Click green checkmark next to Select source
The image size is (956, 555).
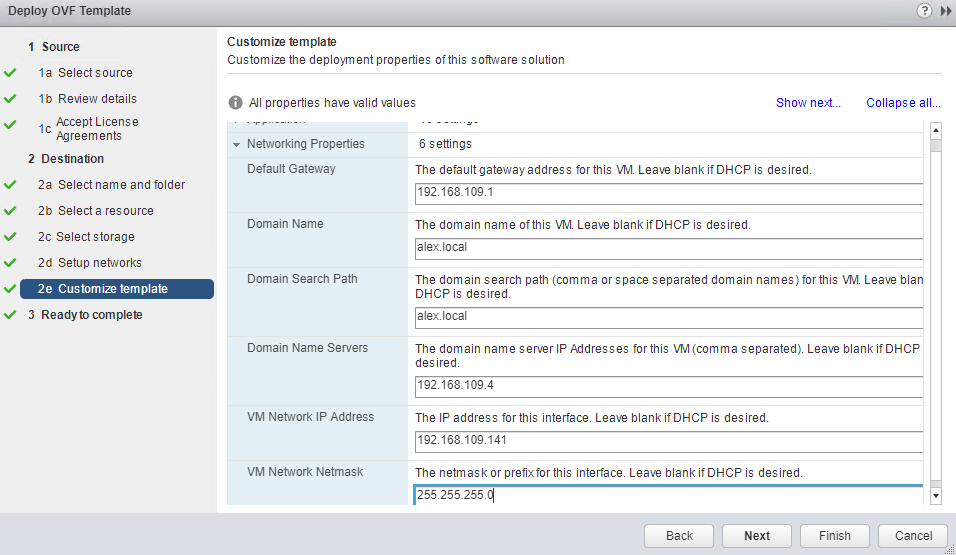point(10,73)
